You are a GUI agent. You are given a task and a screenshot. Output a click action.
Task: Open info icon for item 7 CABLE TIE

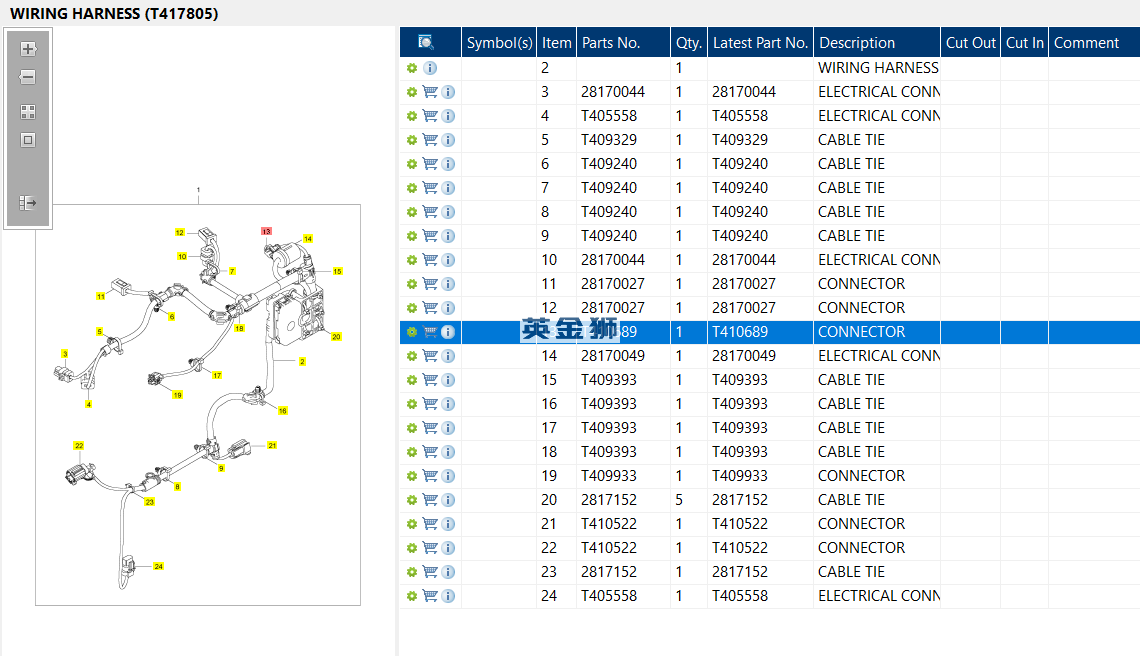click(x=448, y=188)
